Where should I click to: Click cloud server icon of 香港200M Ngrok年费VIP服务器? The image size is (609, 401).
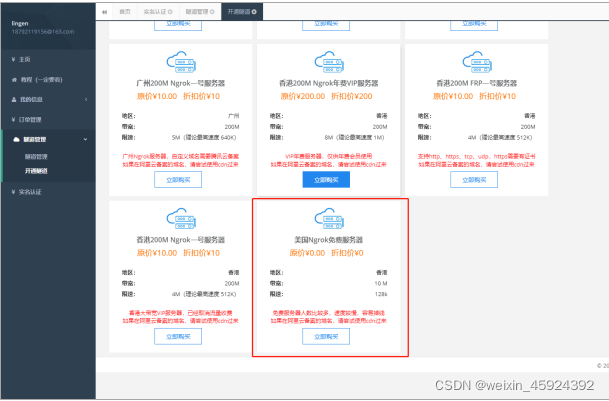coord(329,62)
